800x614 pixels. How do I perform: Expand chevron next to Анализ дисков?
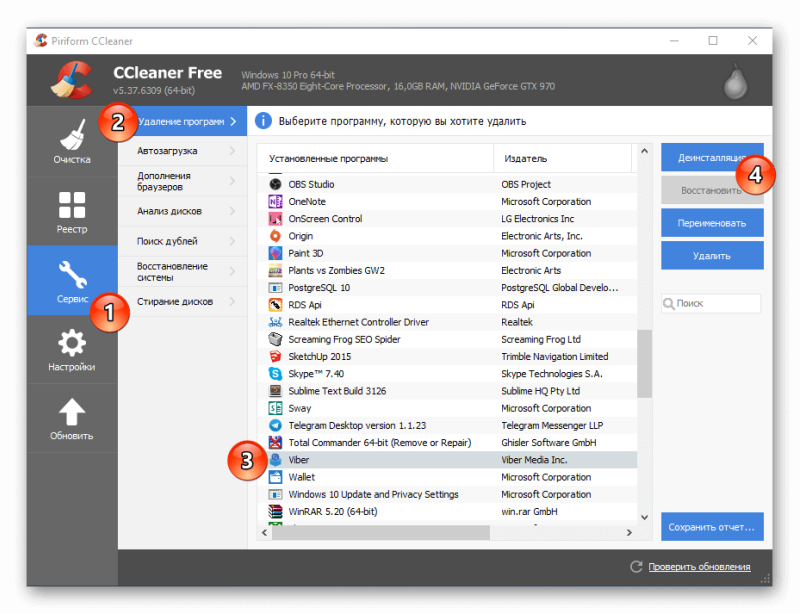(x=233, y=211)
